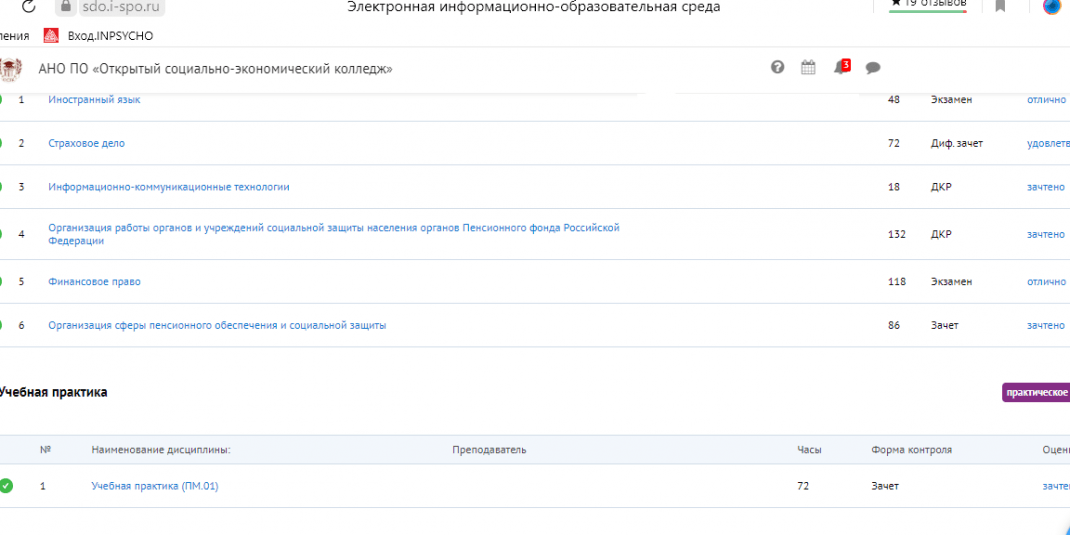Open the help question mark icon
Viewport: 1070px width, 535px height.
click(777, 67)
